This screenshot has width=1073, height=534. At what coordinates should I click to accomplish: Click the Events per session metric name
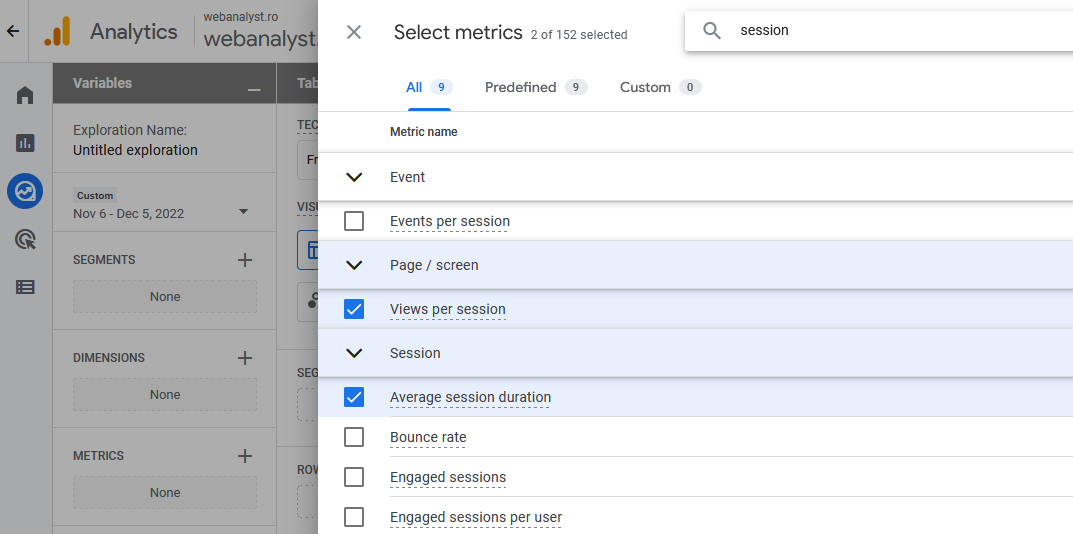[x=450, y=221]
